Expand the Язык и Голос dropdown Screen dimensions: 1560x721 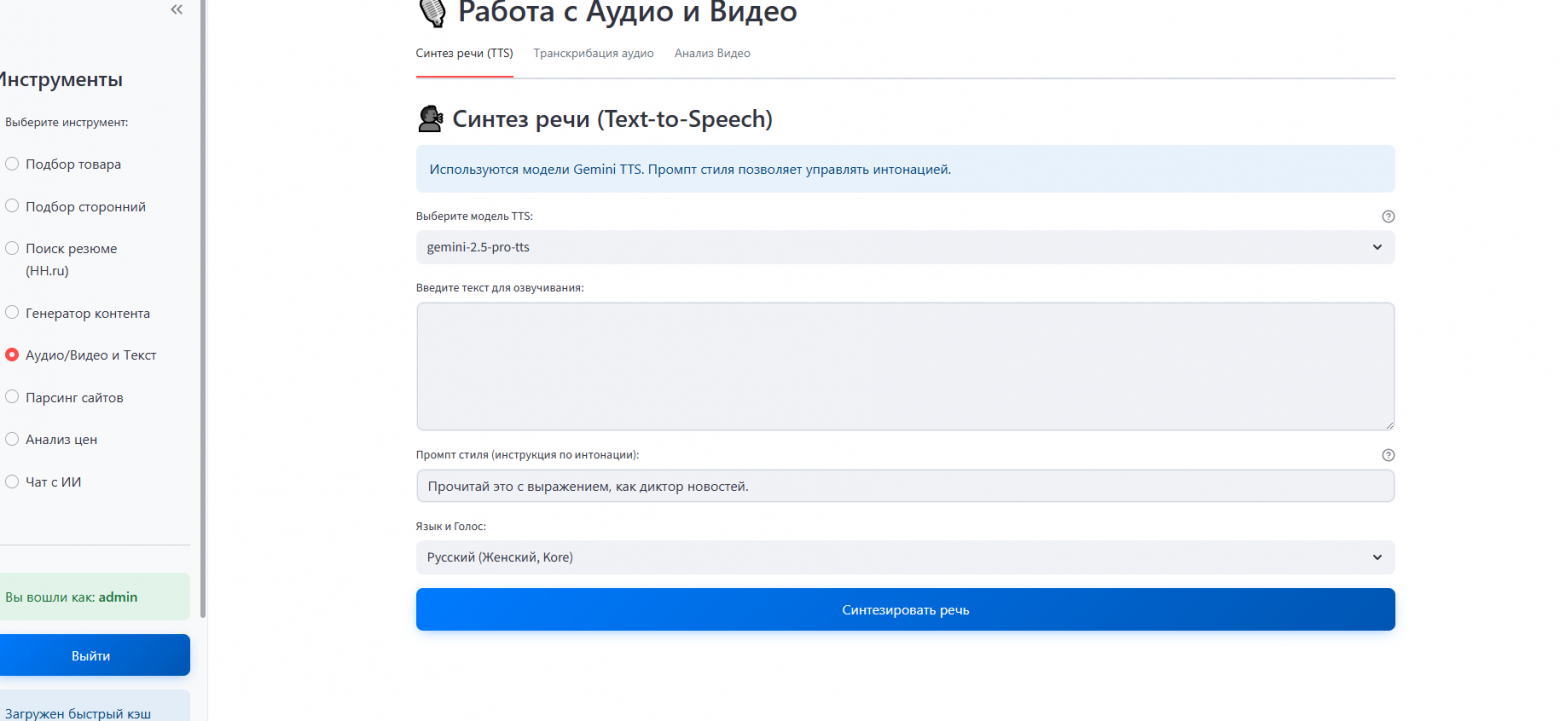pos(904,557)
